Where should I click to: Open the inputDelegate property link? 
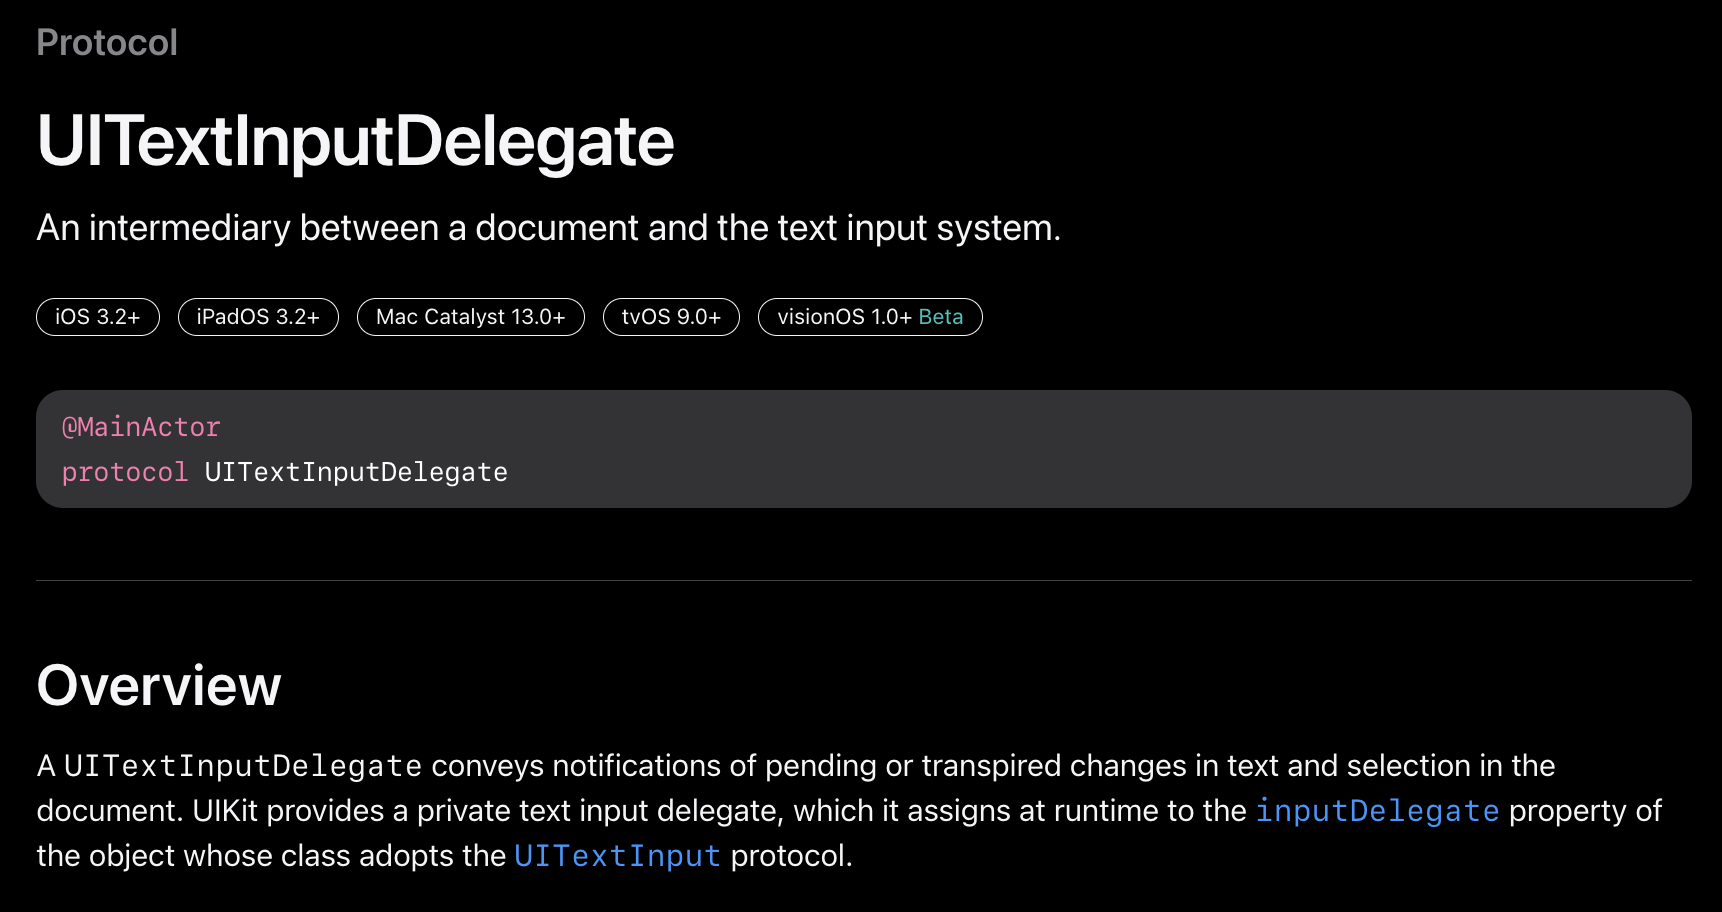coord(1377,811)
